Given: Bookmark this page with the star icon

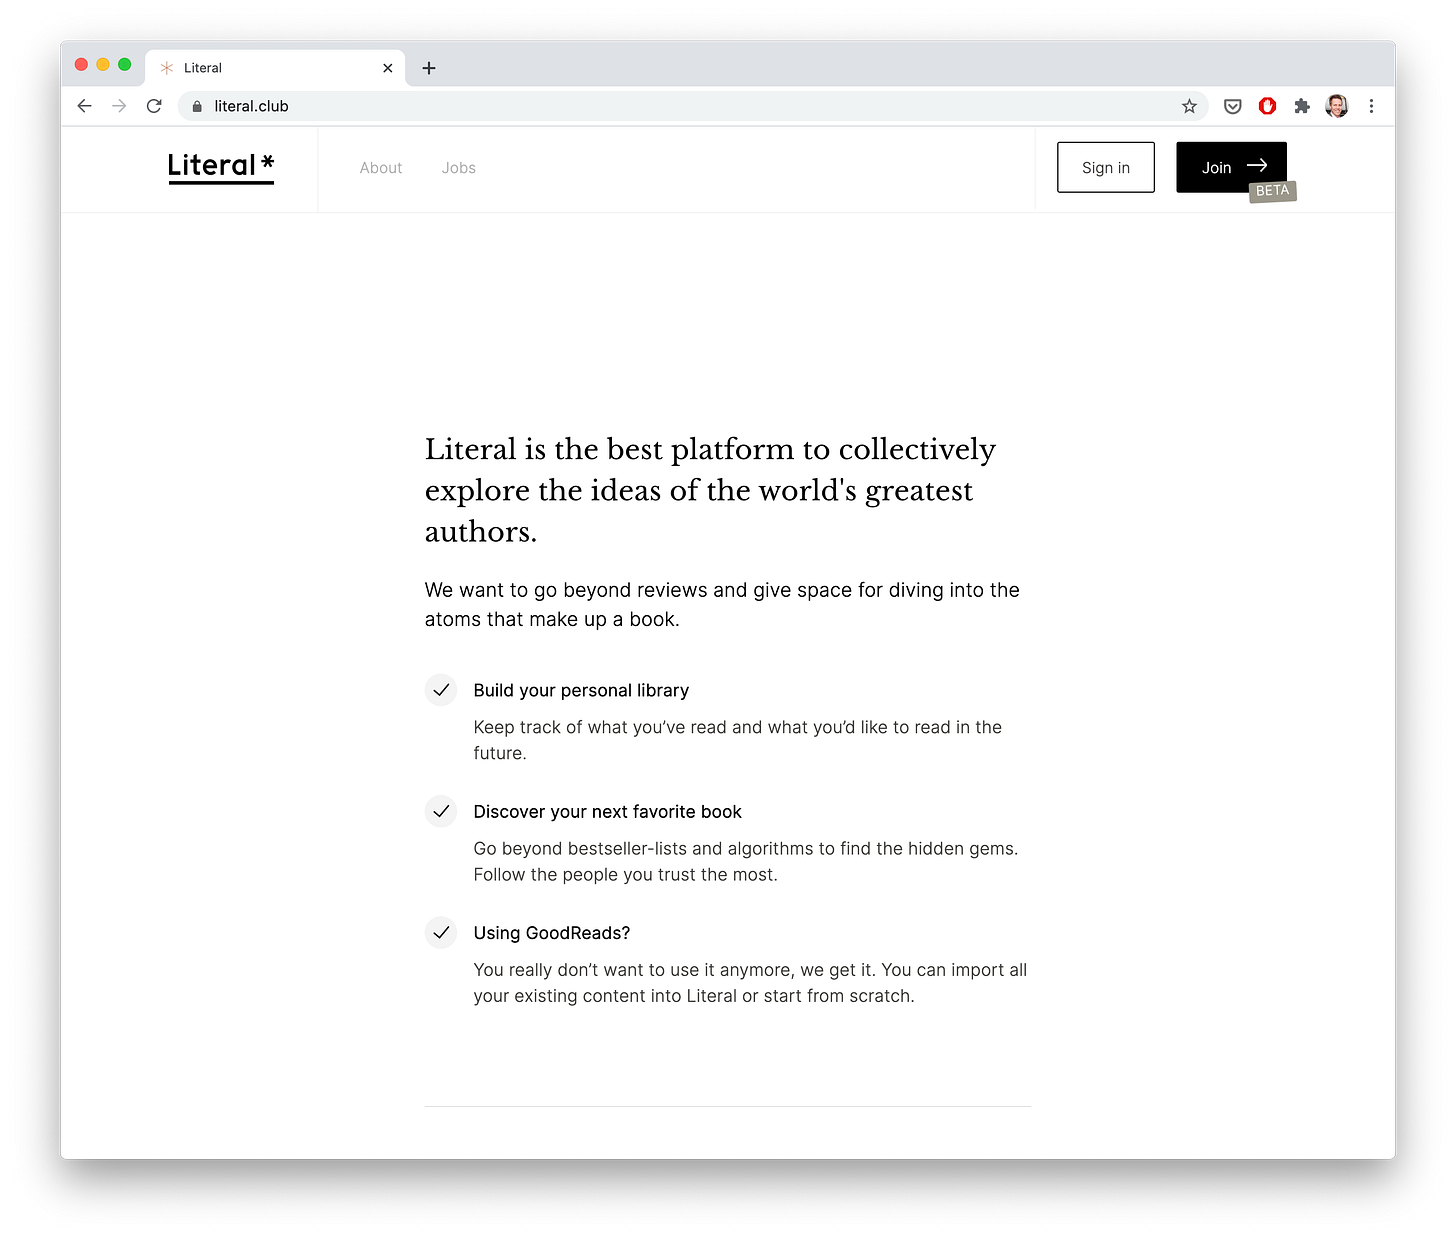Looking at the screenshot, I should point(1189,106).
